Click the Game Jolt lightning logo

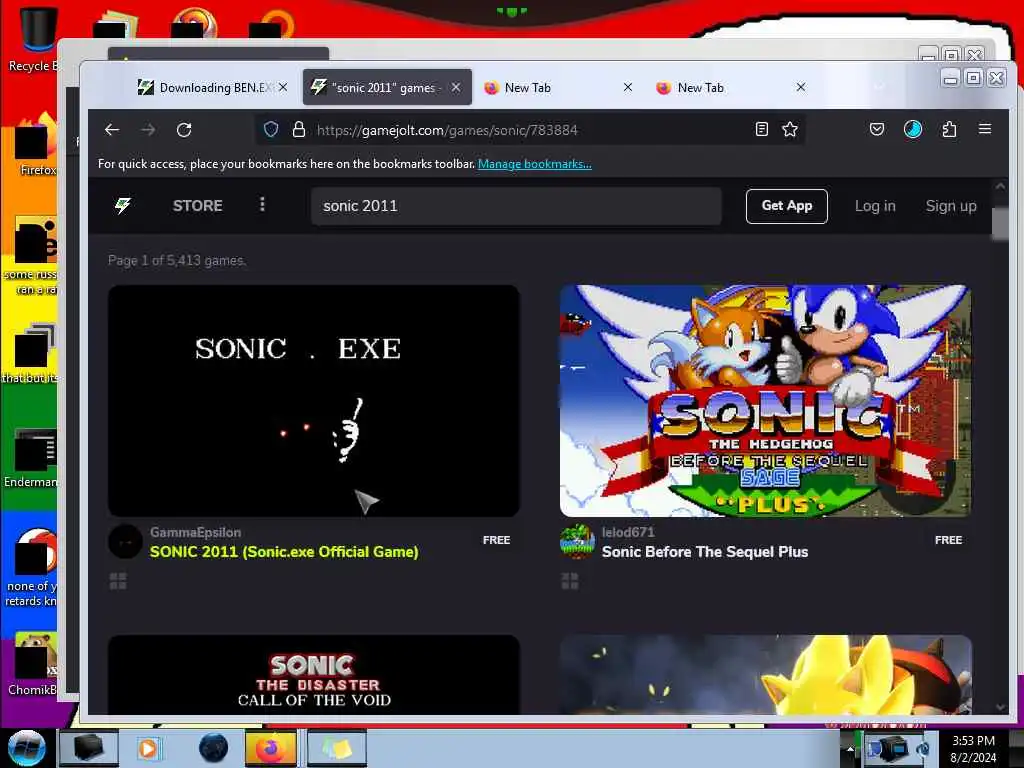coord(123,206)
